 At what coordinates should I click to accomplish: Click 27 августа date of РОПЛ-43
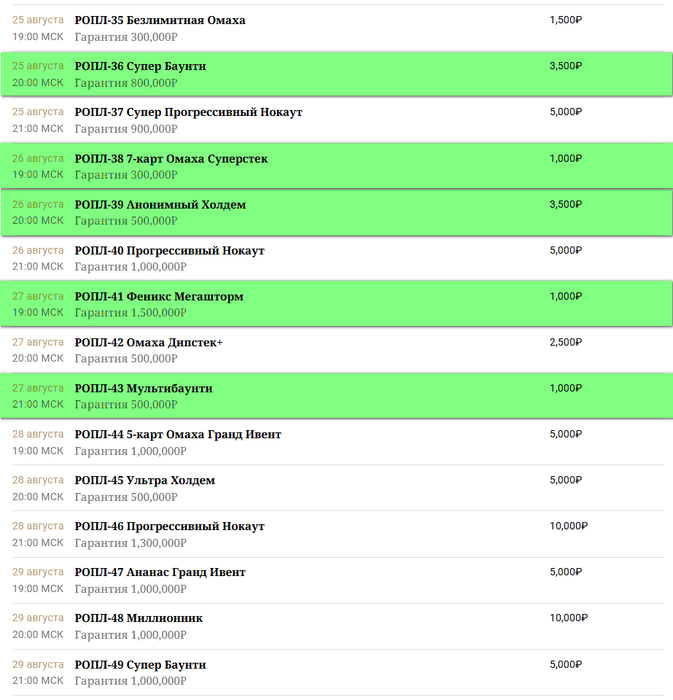[38, 388]
